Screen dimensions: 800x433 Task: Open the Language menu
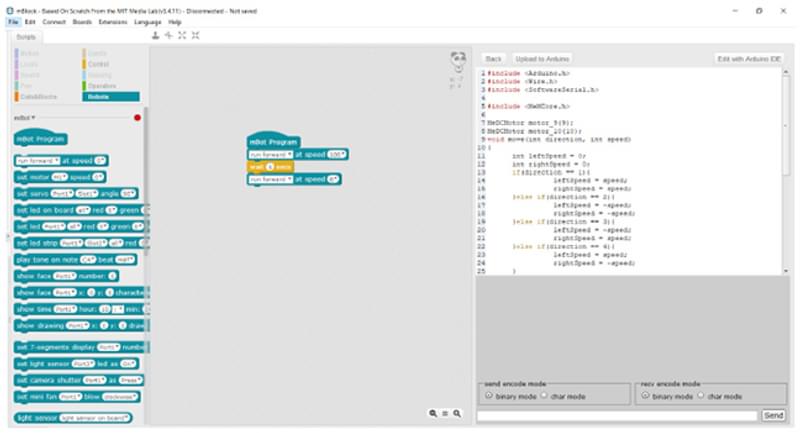[x=147, y=22]
